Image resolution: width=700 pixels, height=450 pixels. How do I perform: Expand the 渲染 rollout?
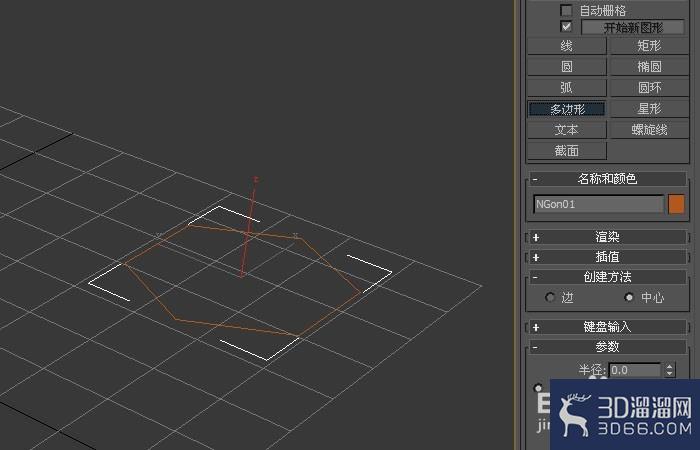[x=608, y=237]
